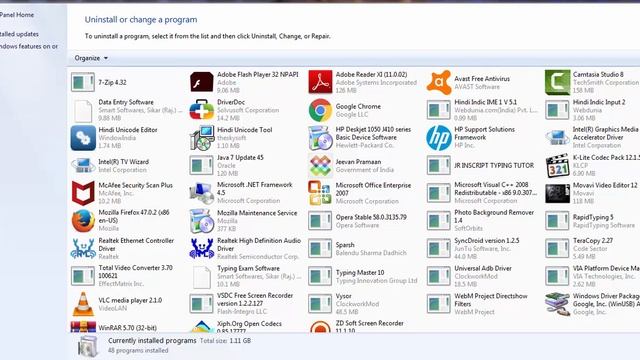This screenshot has width=640, height=360.
Task: View installed updates link
Action: [x=19, y=34]
